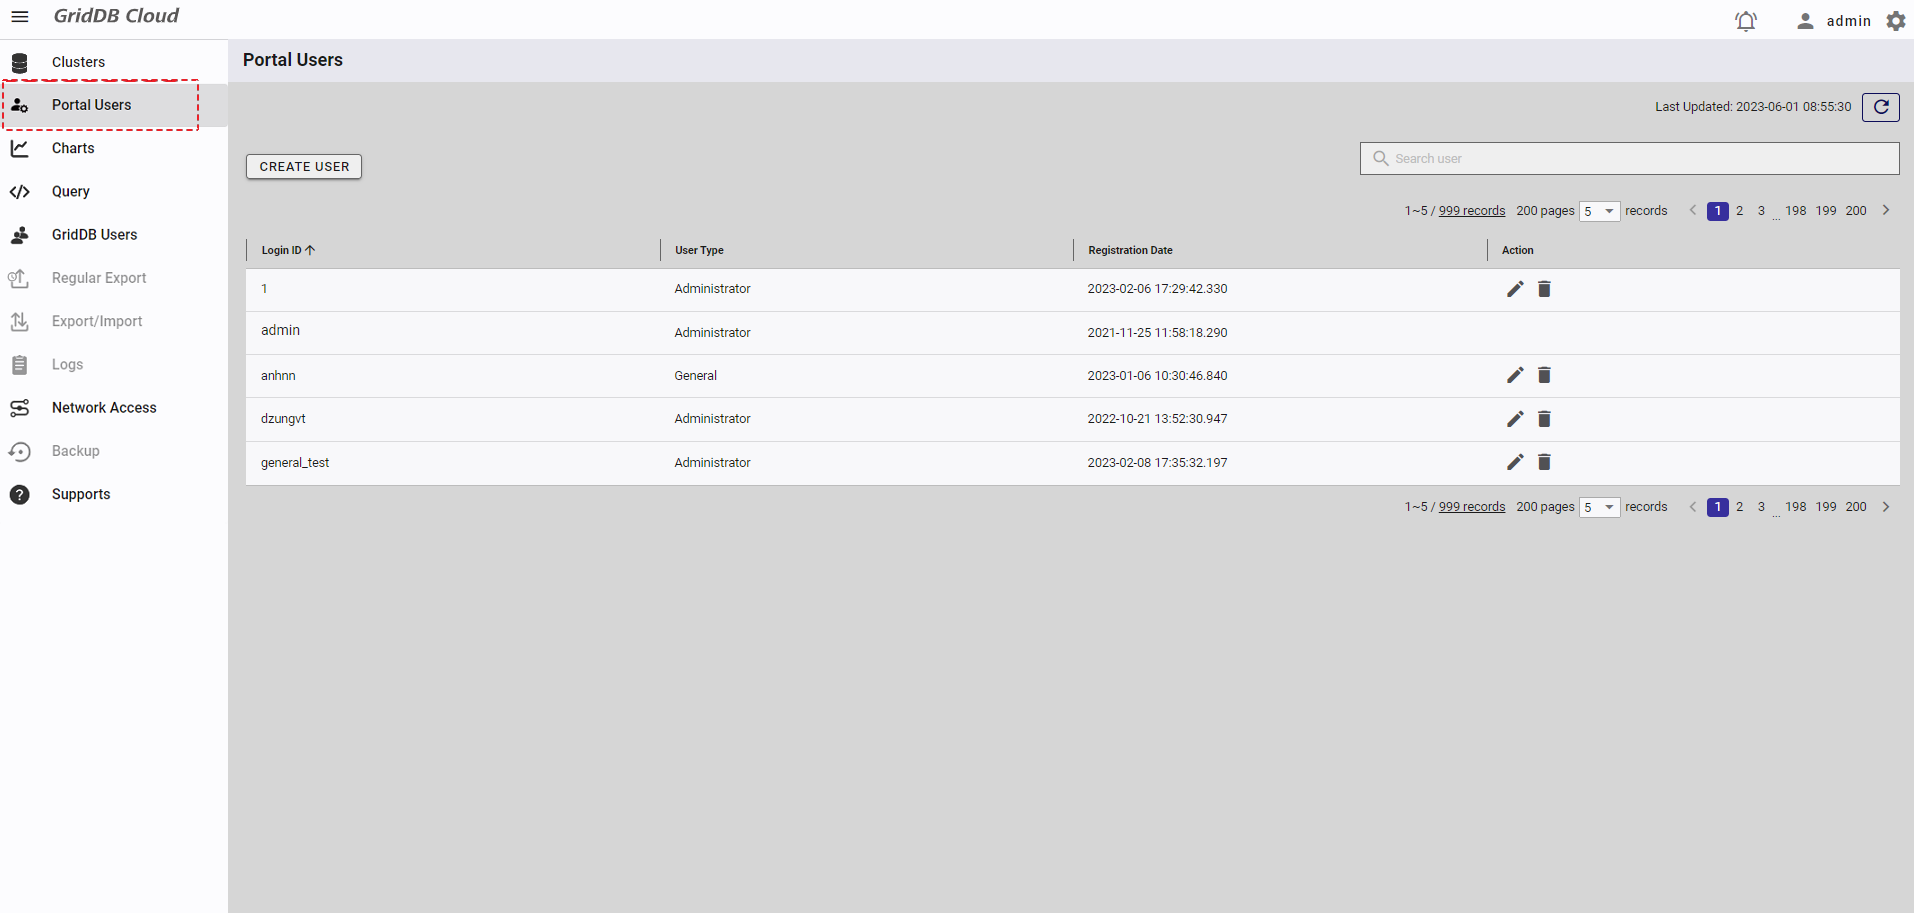Delete the dzungvt user via trash icon
This screenshot has height=913, width=1914.
coord(1544,419)
